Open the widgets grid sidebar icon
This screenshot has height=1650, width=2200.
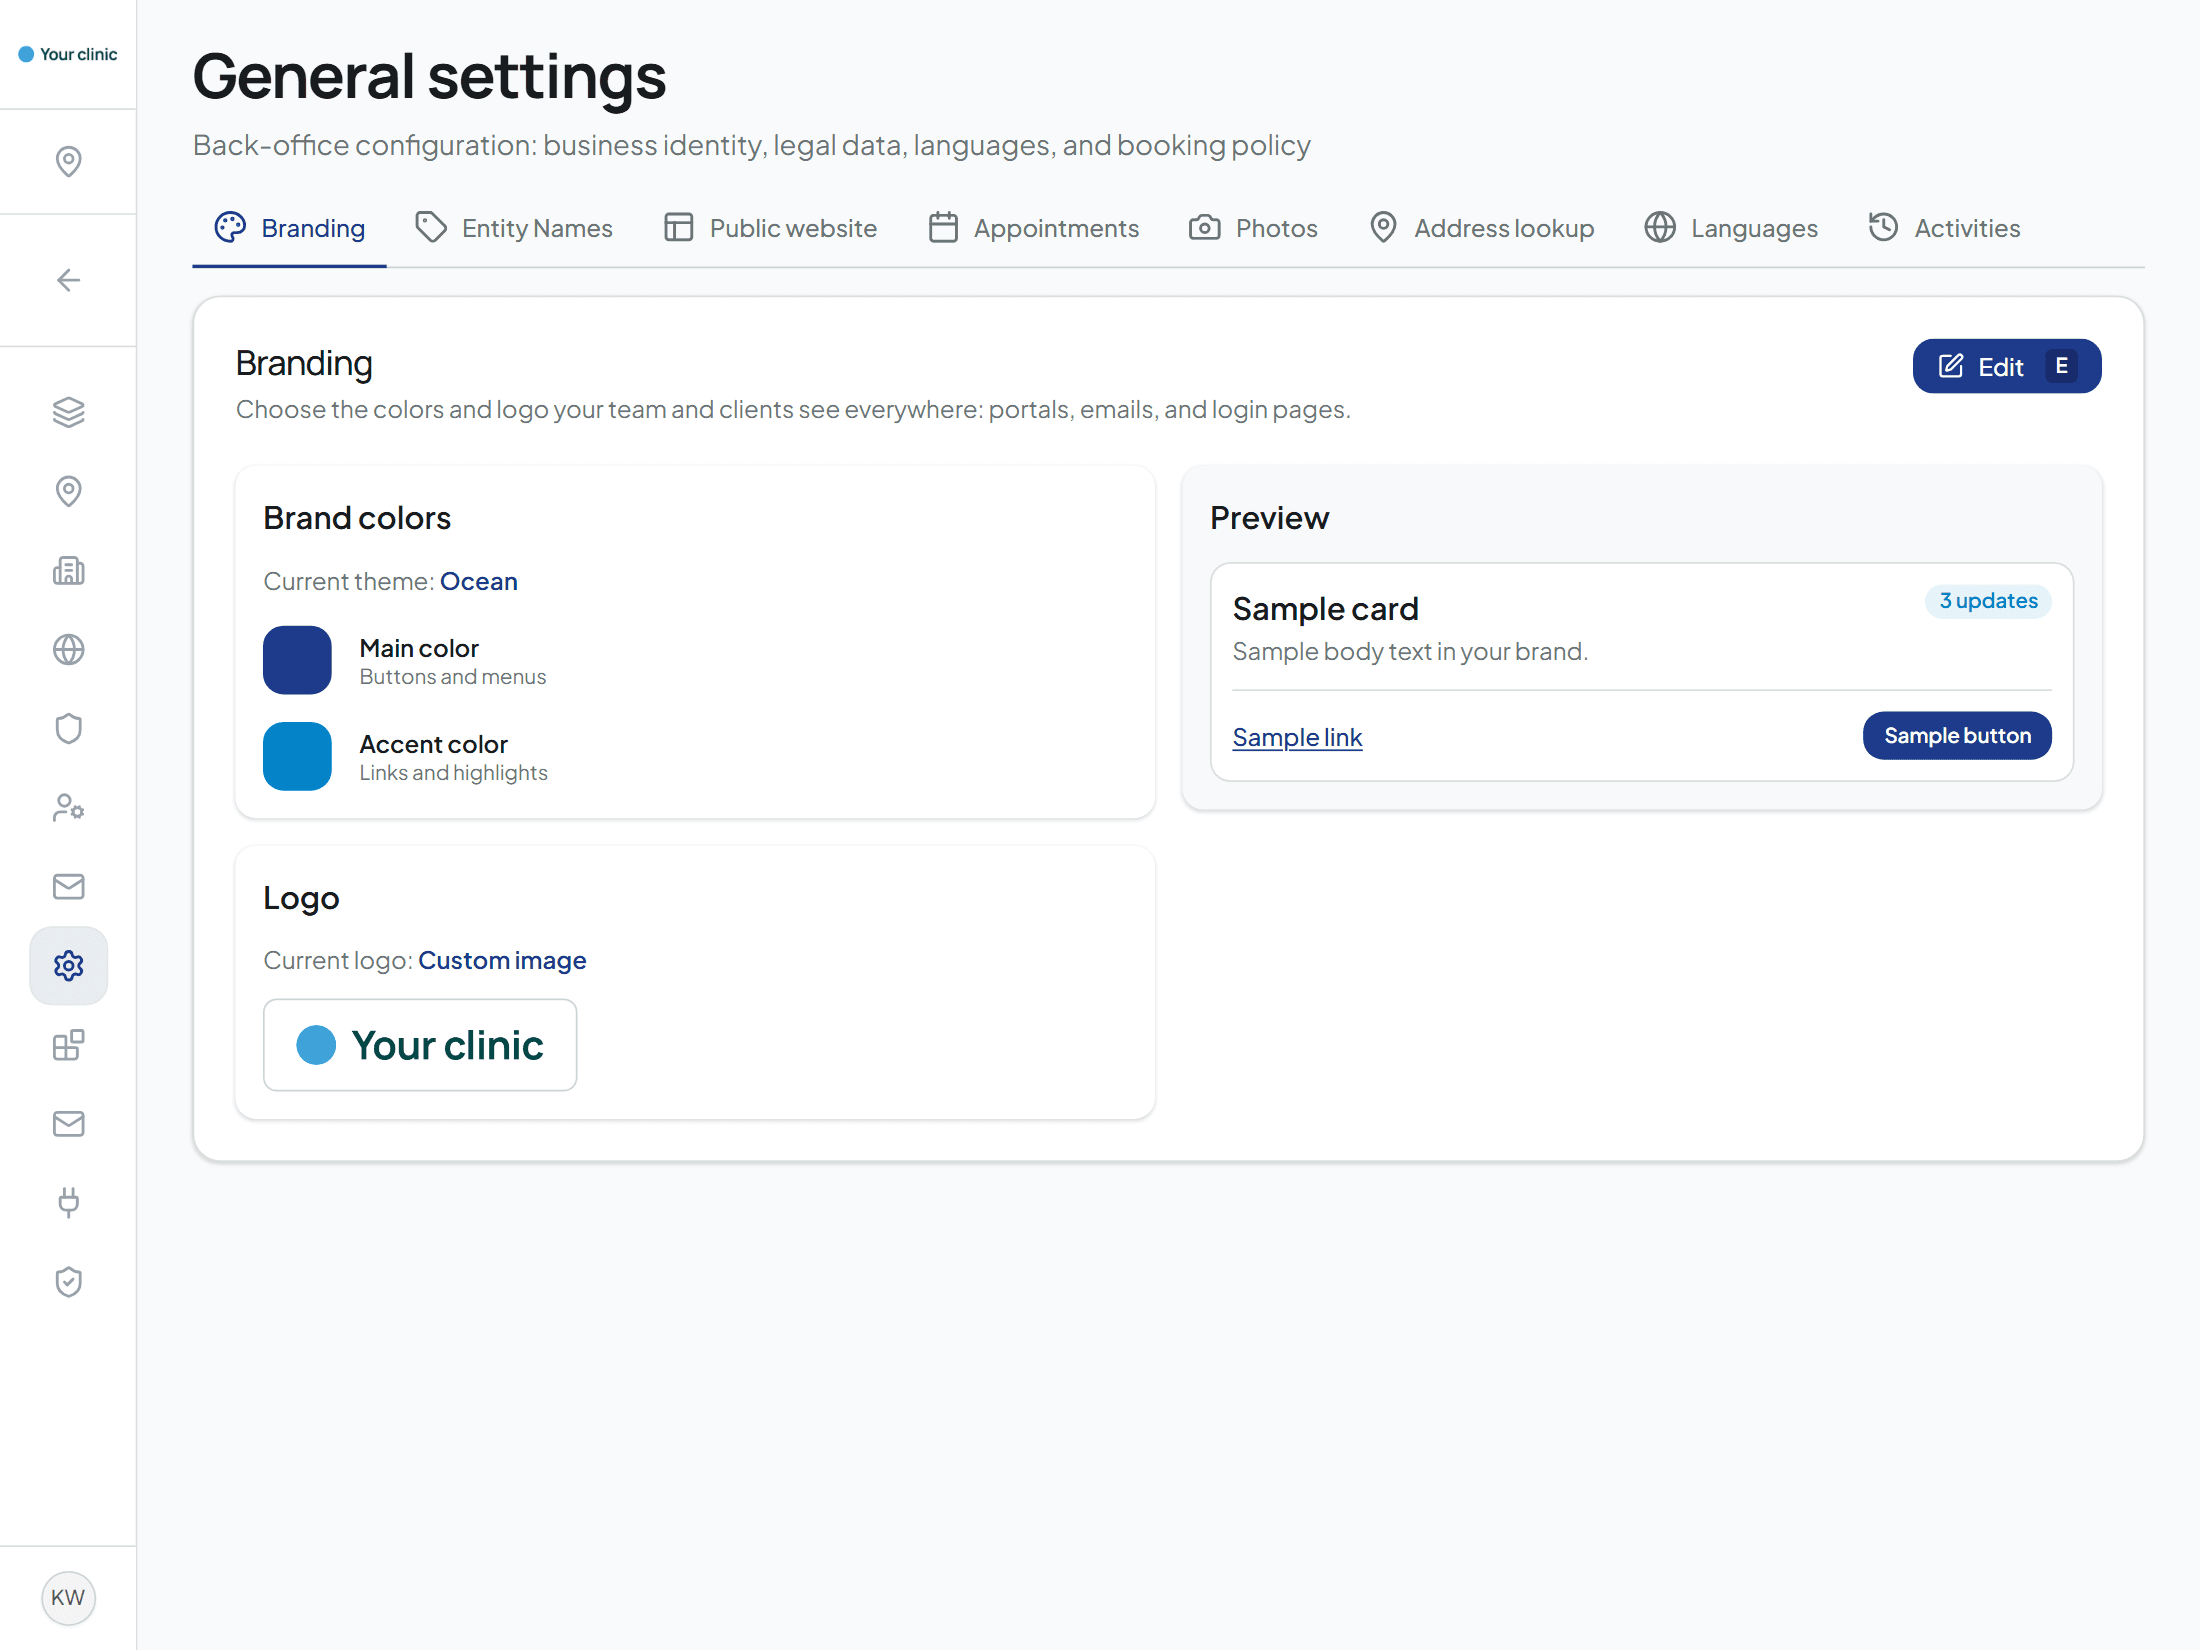click(x=68, y=1045)
